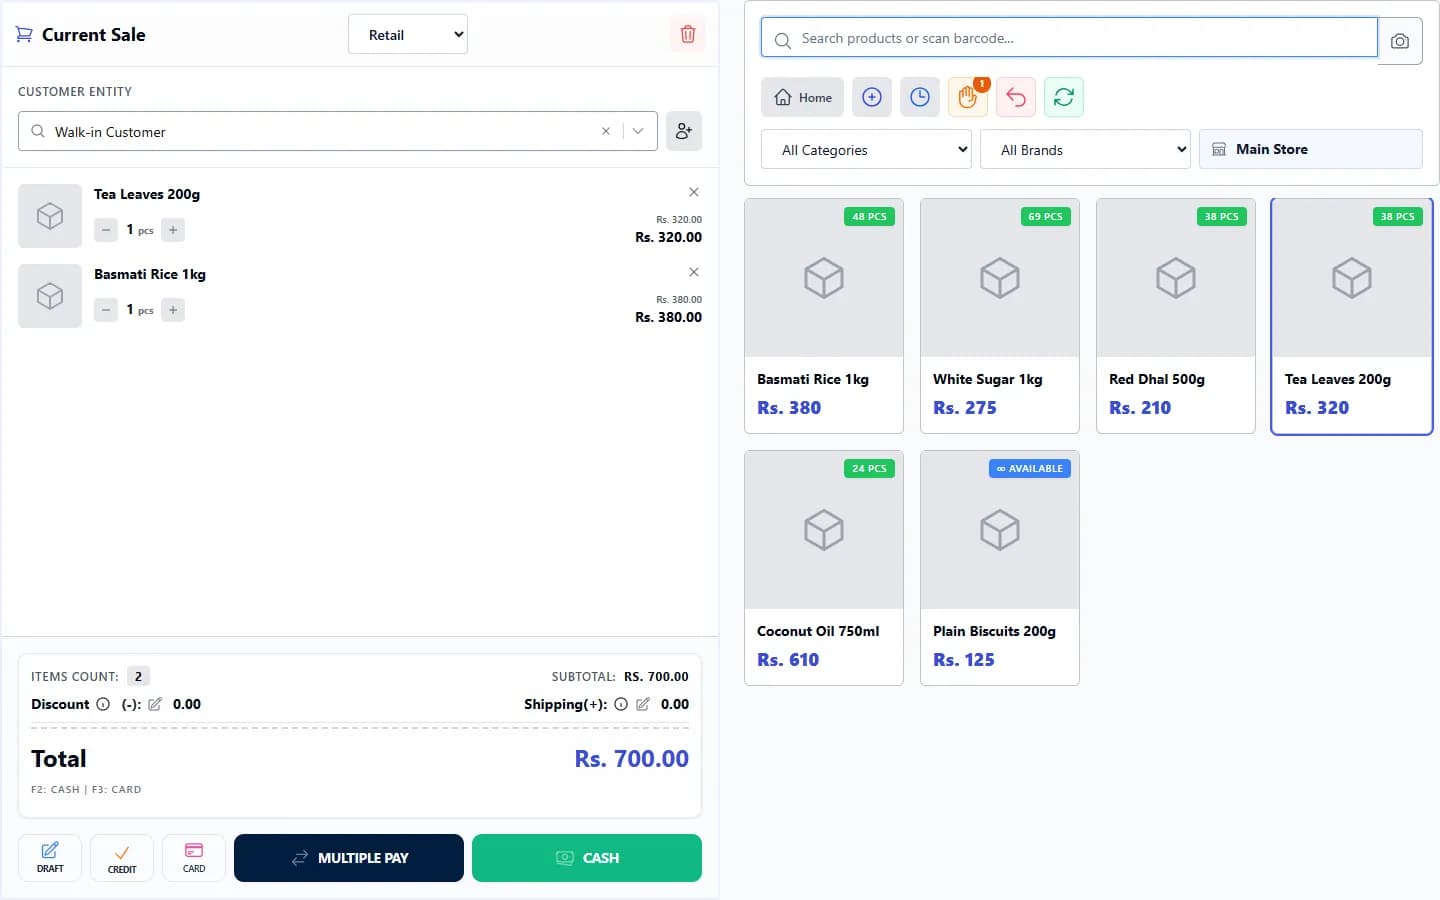Viewport: 1440px width, 900px height.
Task: Add the Tea Leaves 200g product card
Action: coord(1352,316)
